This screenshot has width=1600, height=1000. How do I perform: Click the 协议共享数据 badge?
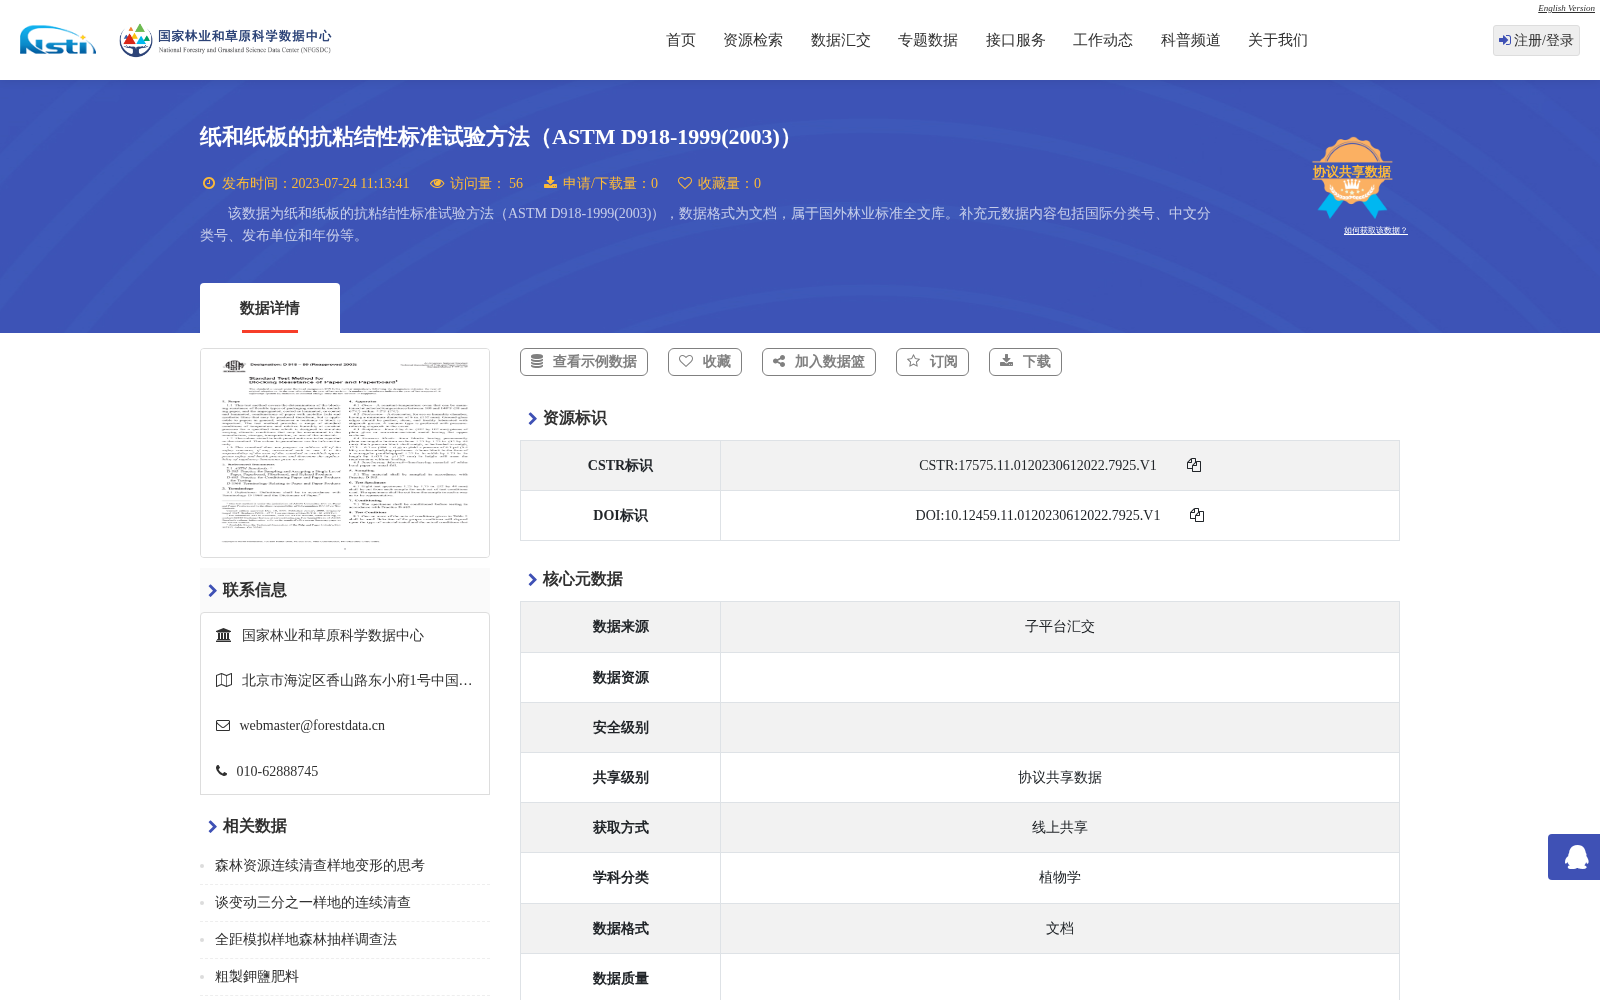(1352, 177)
